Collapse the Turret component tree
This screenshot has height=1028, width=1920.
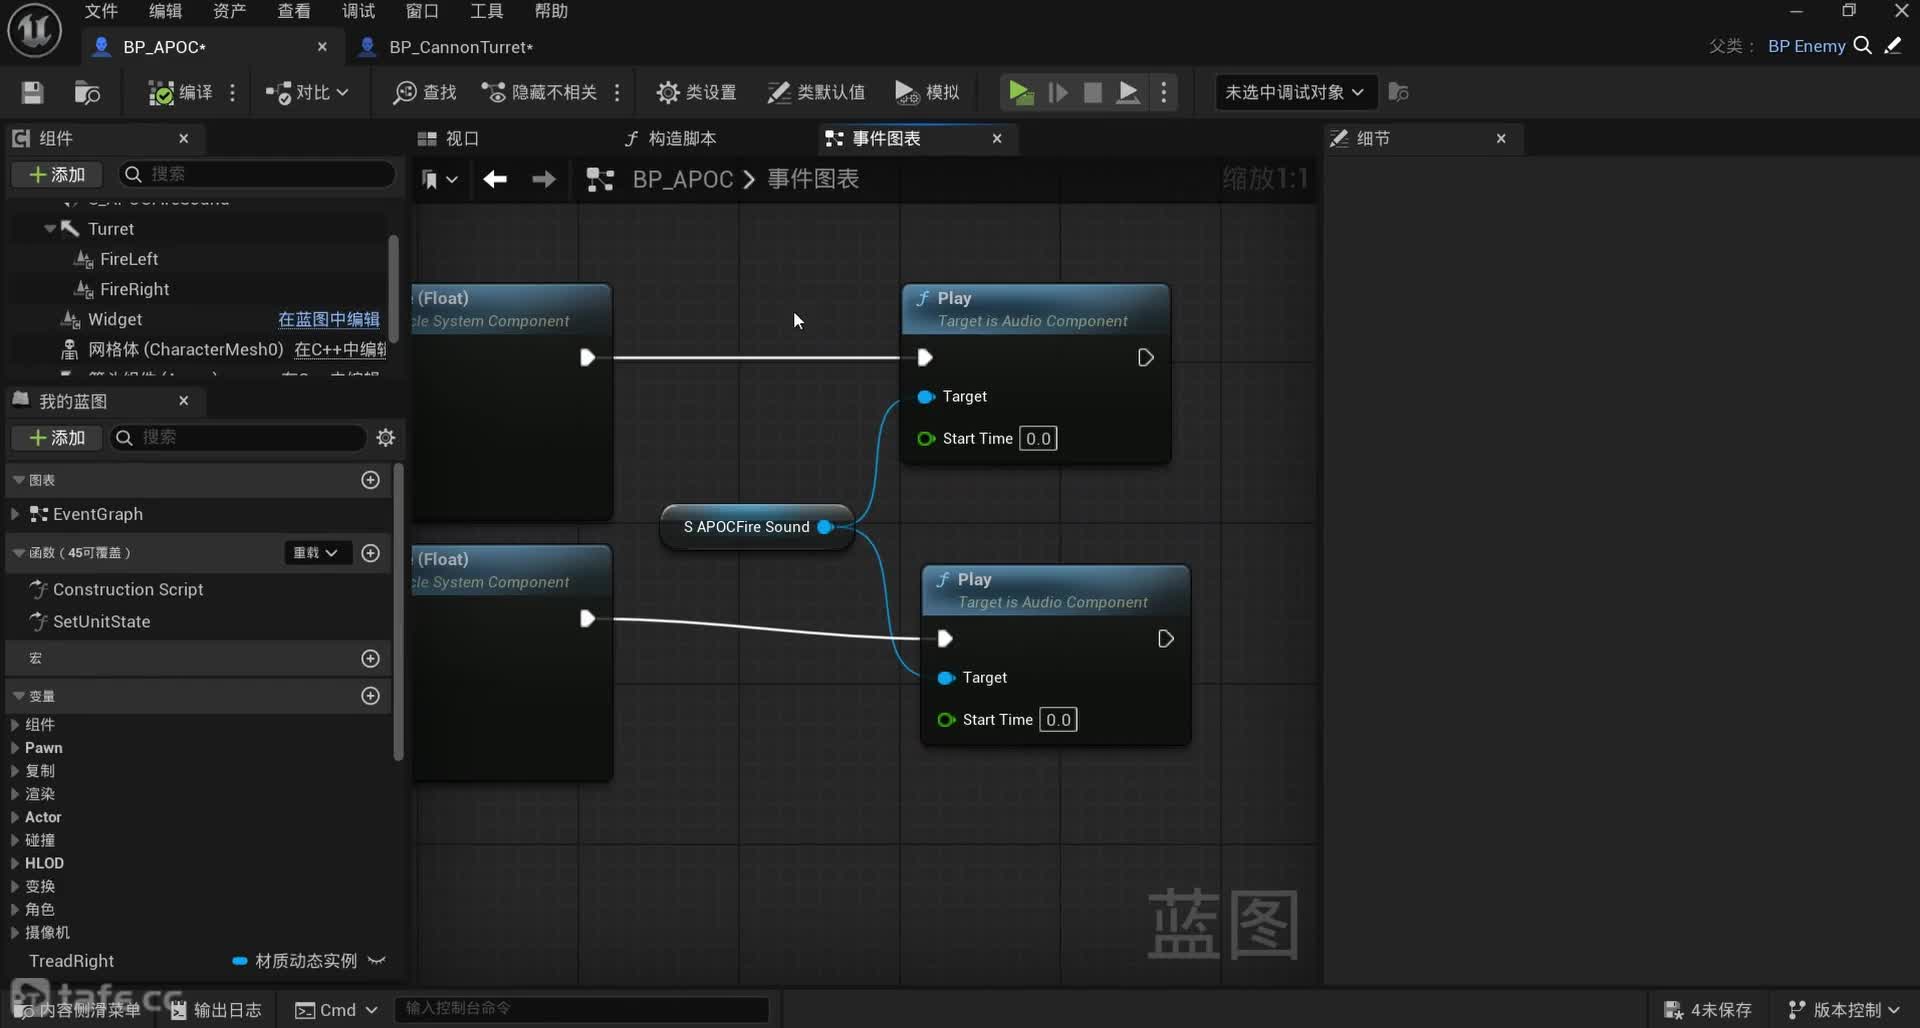(50, 229)
